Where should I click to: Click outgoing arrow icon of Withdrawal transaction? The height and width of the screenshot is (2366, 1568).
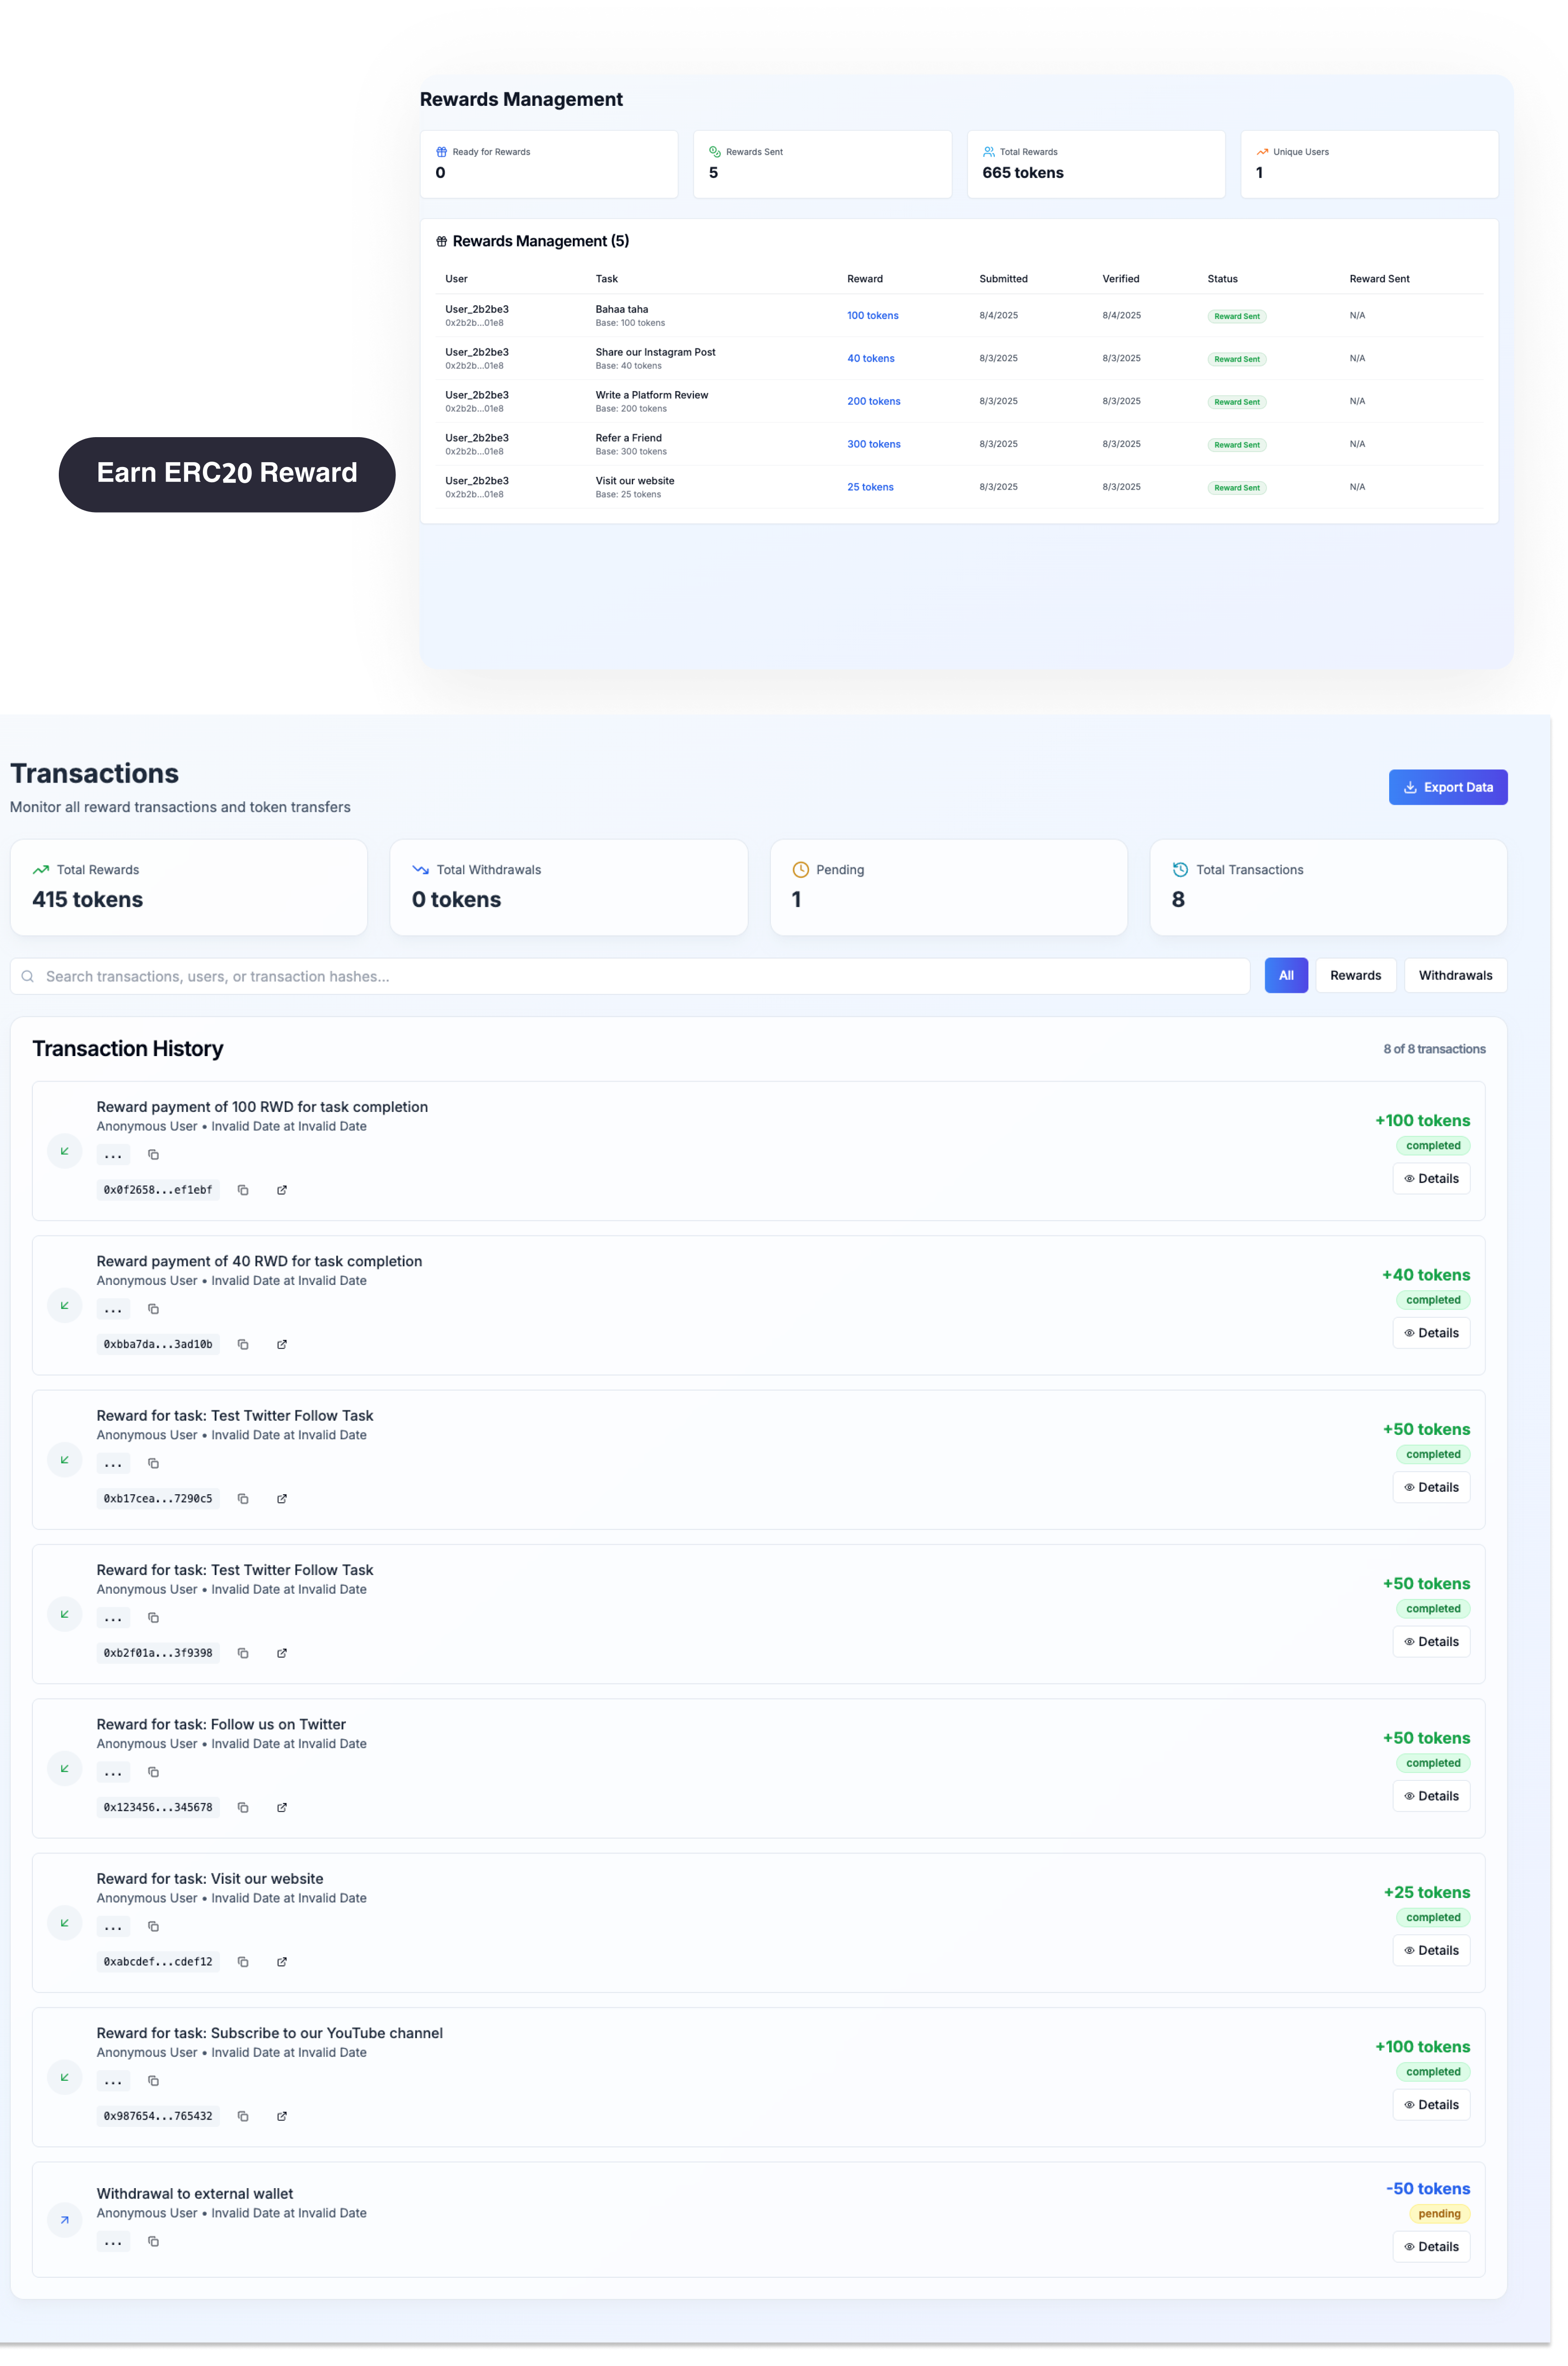[x=65, y=2220]
